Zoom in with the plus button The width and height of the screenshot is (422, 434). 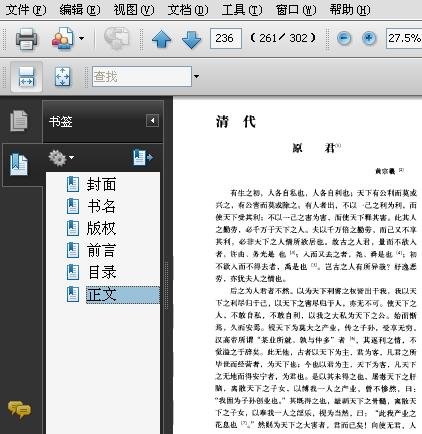[x=369, y=38]
